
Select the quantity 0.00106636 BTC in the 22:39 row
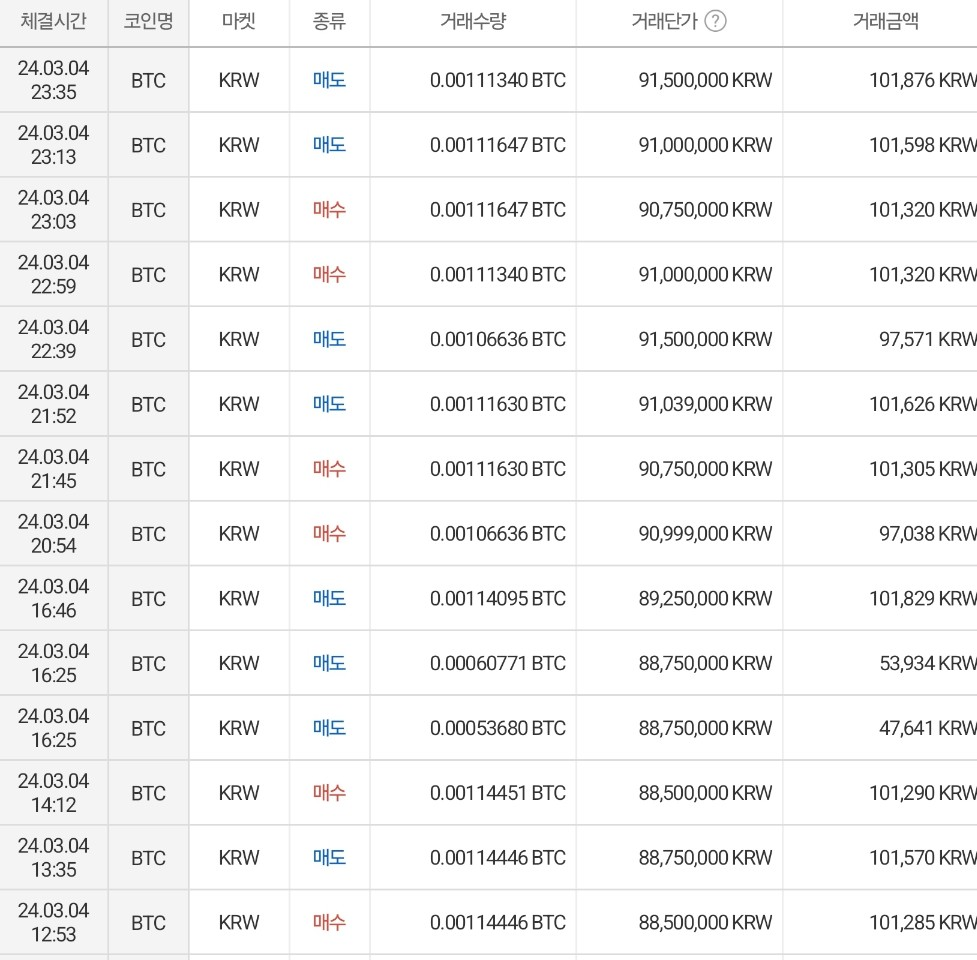498,339
